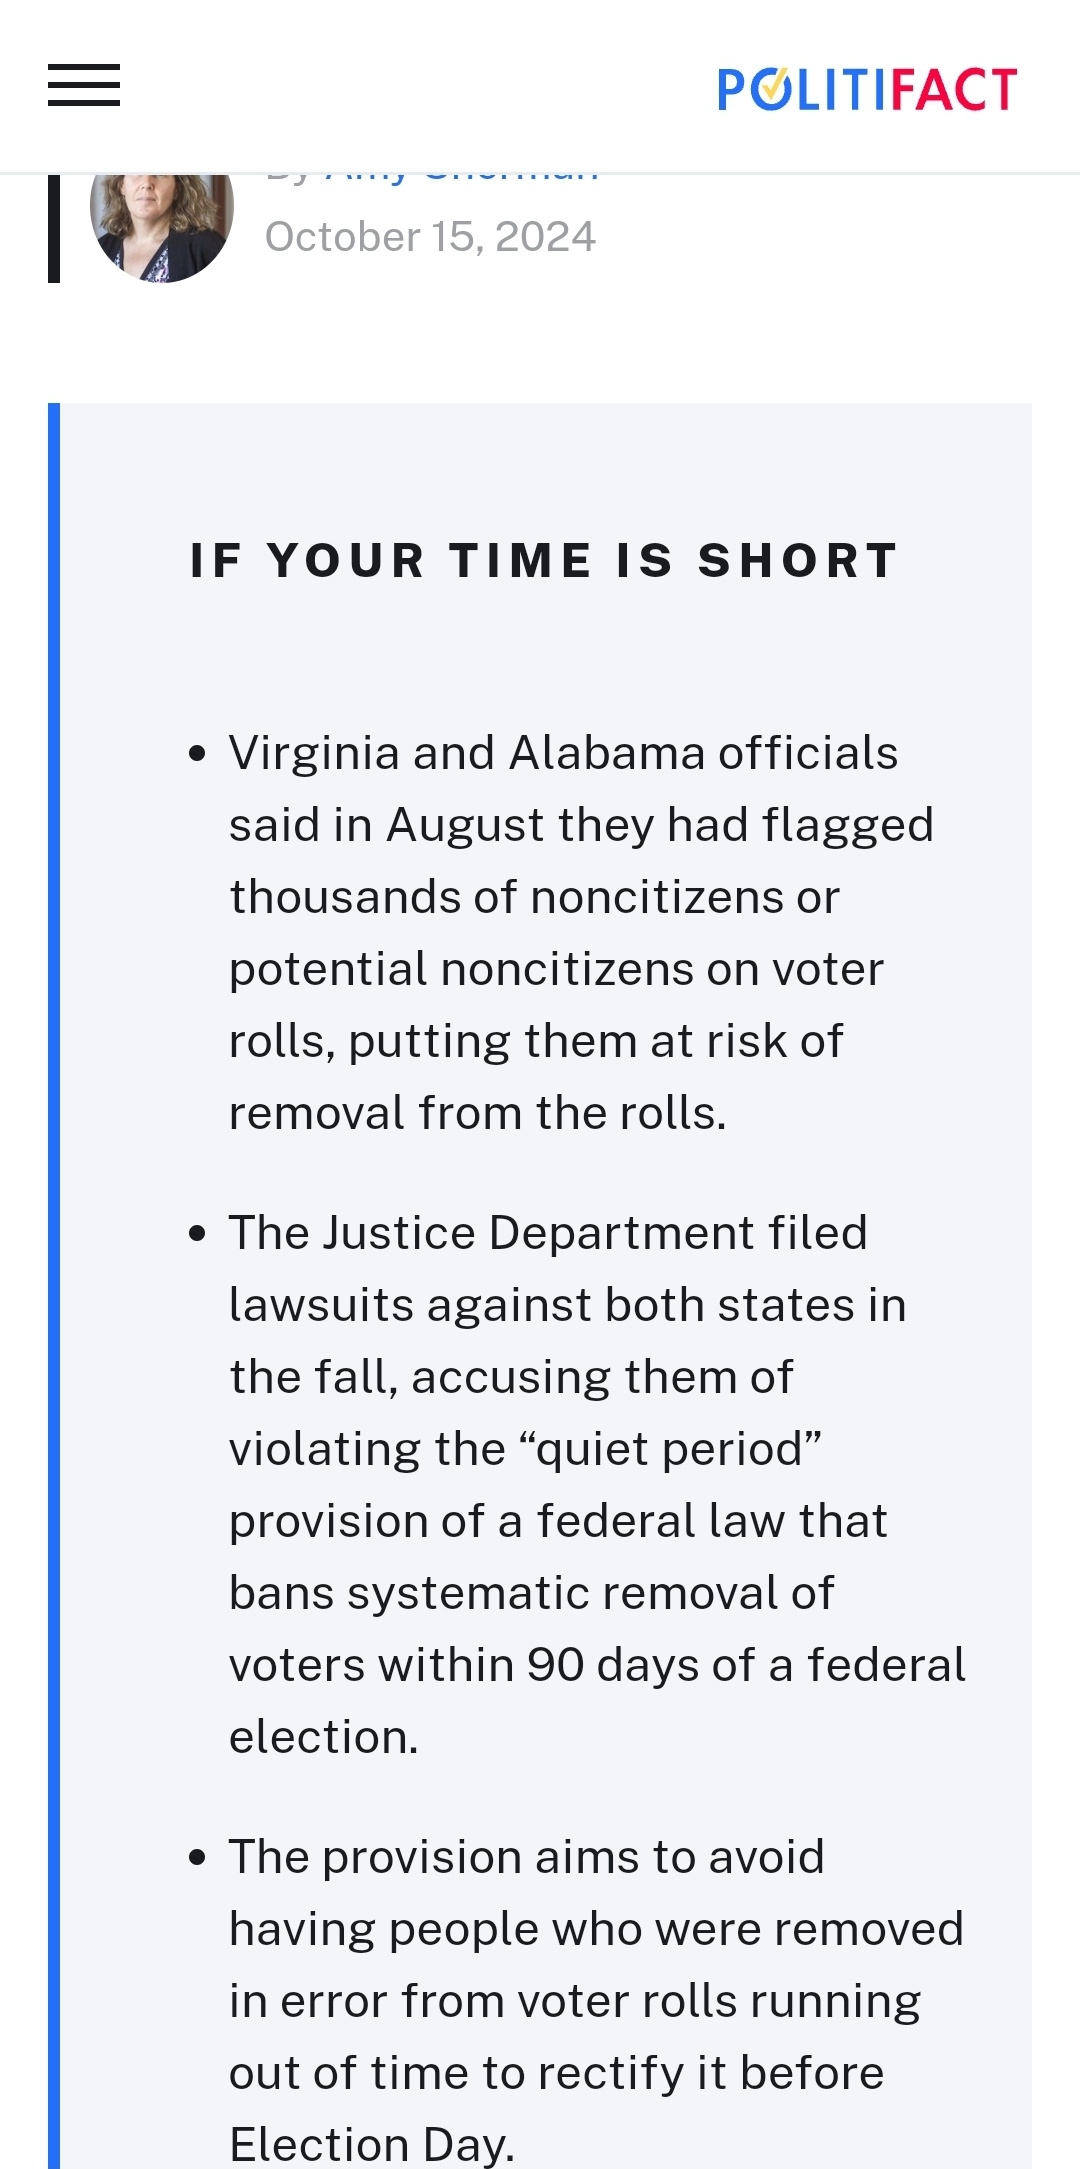Click the phrase "removal from the rolls"

point(477,1113)
